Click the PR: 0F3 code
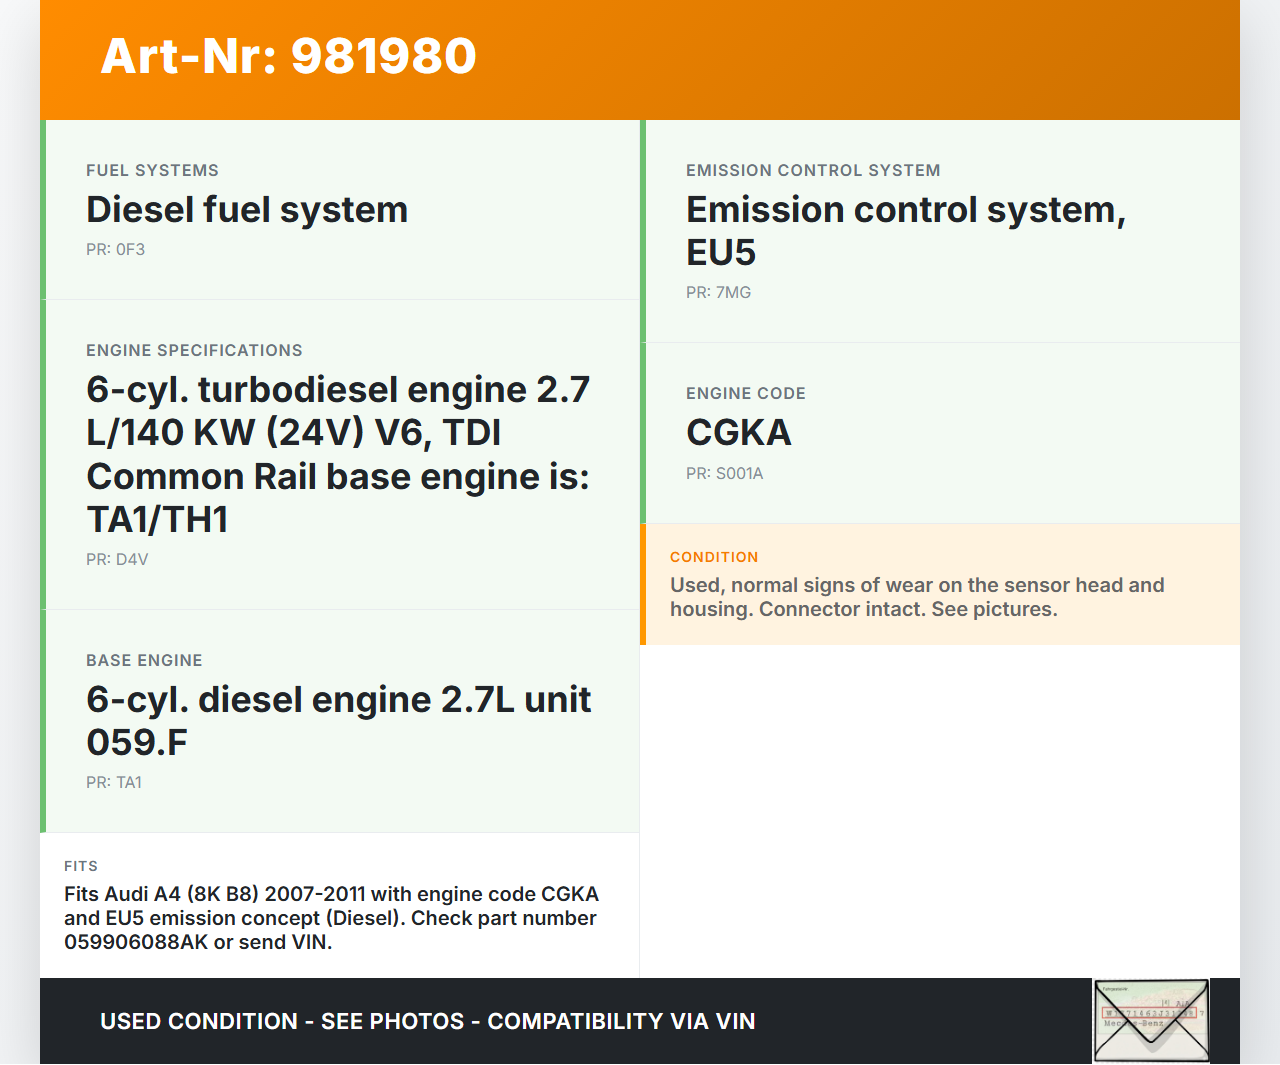Image resolution: width=1280 pixels, height=1065 pixels. (x=115, y=250)
